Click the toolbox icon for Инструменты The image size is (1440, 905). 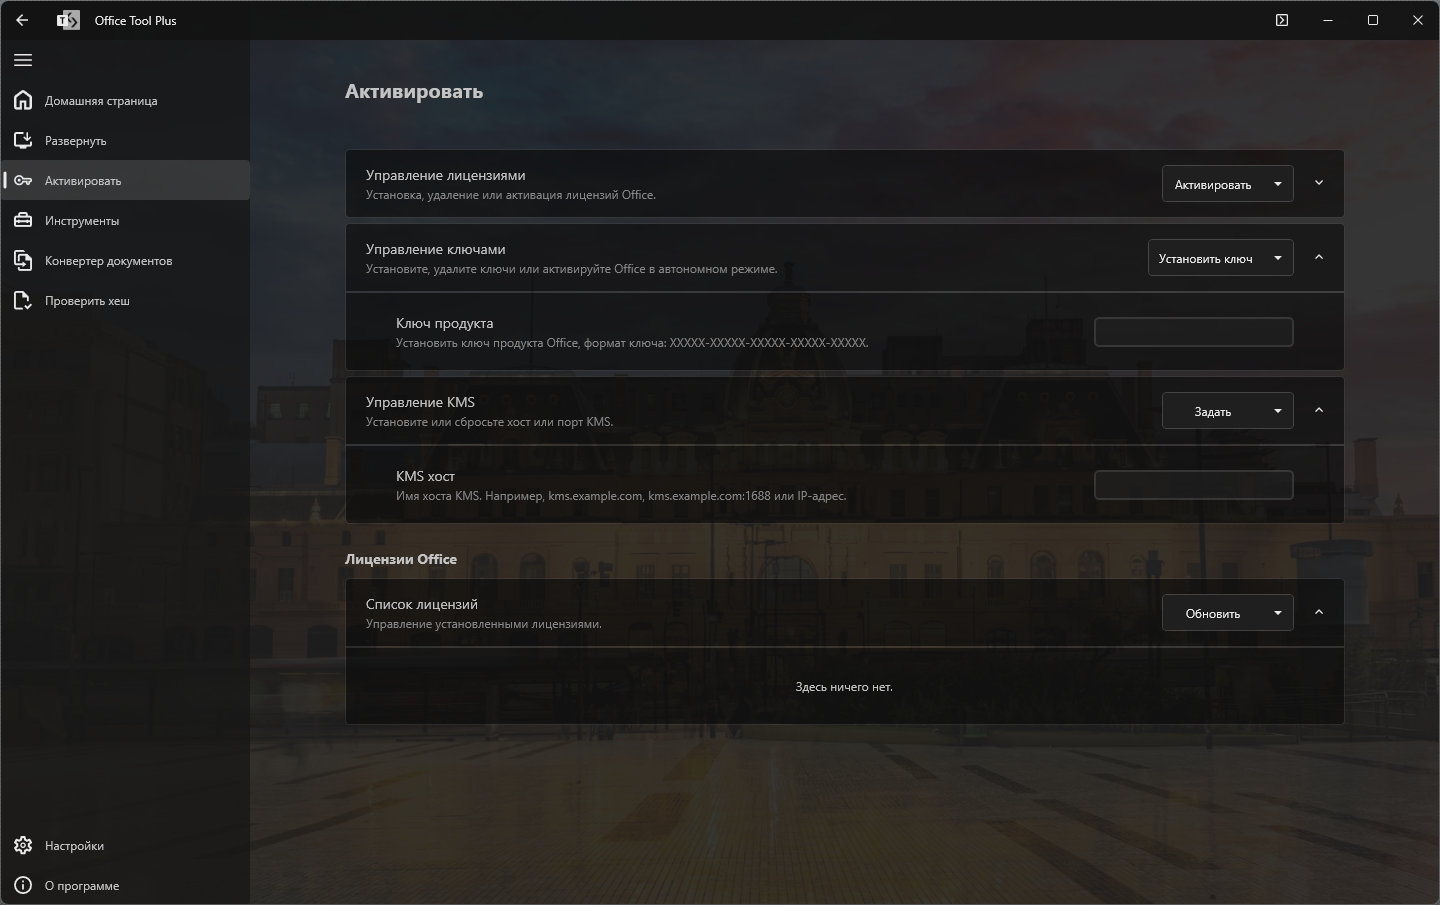tap(23, 220)
